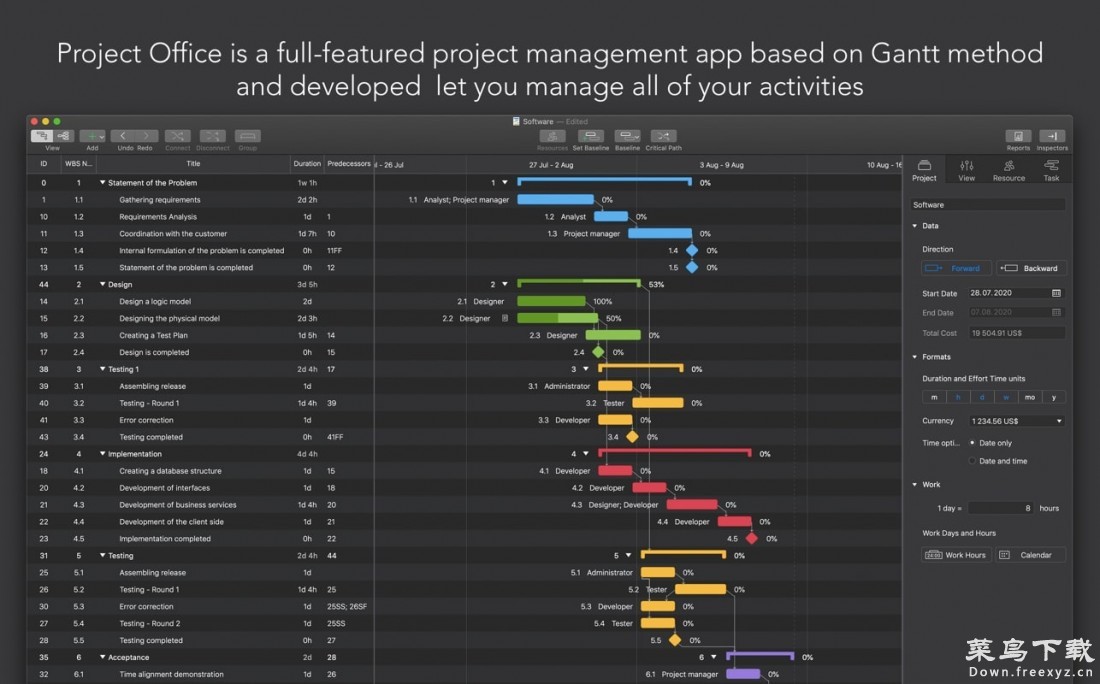The image size is (1100, 684).
Task: Collapse the Testing 1 task group
Action: point(102,369)
